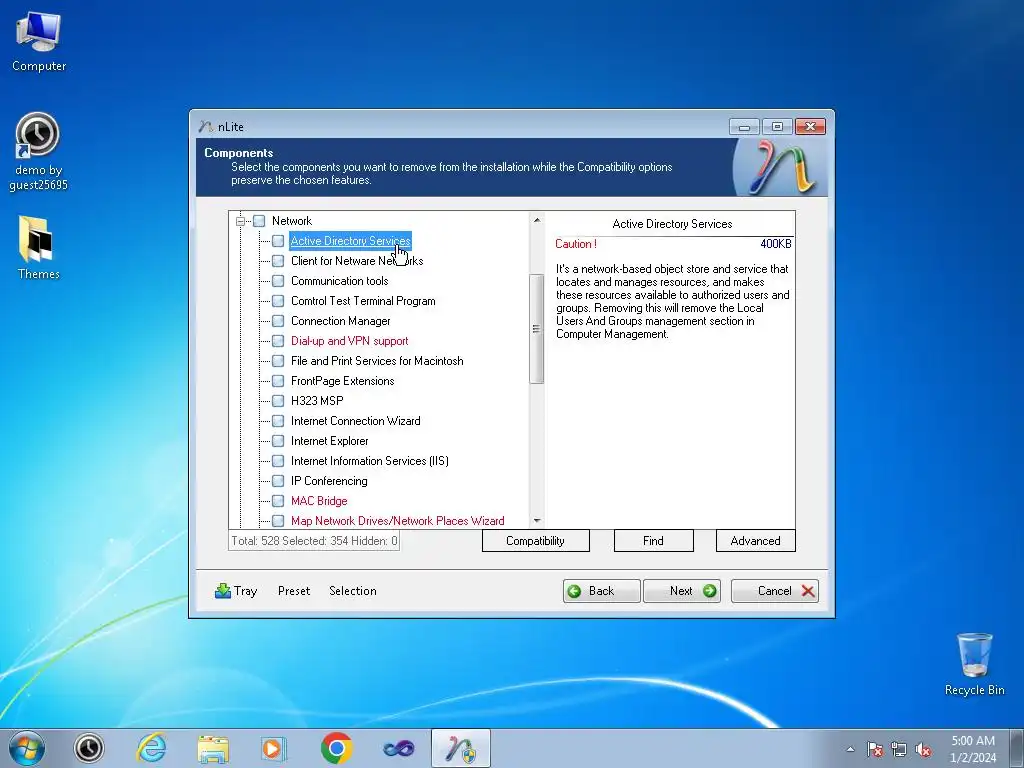The image size is (1024, 768).
Task: Open the Compatibility options
Action: 536,541
